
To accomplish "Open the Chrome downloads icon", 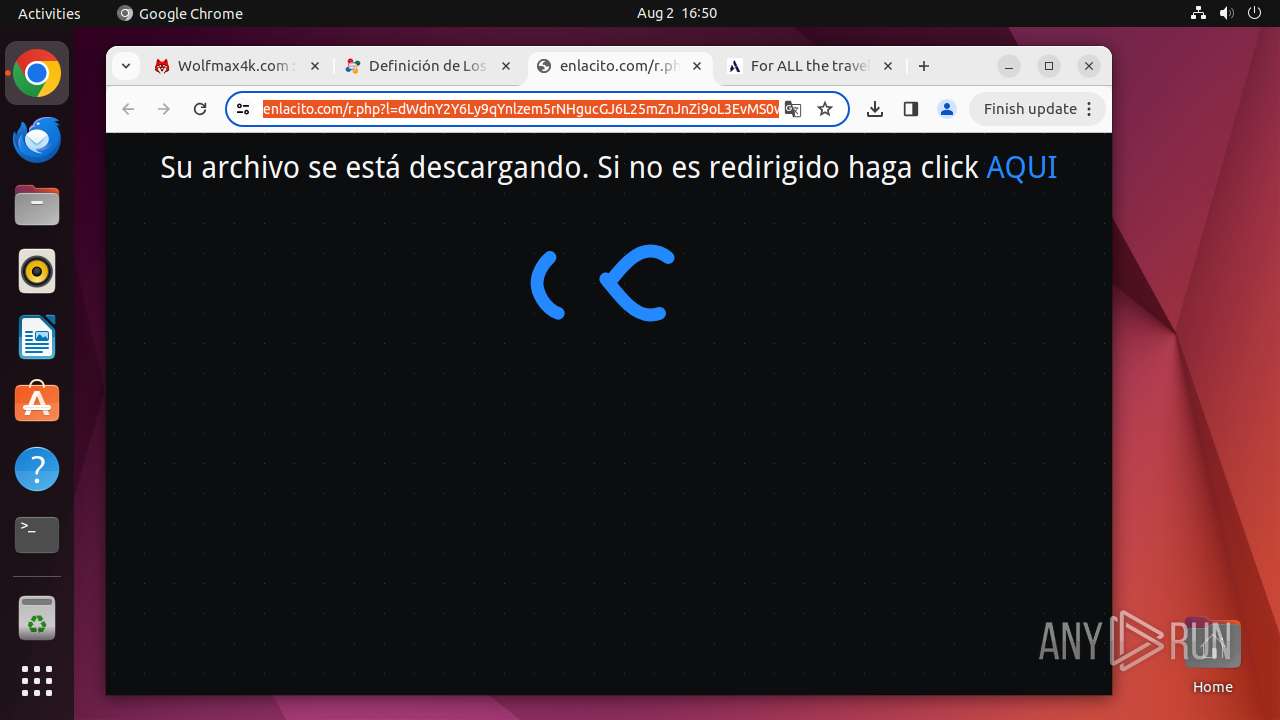I will click(875, 109).
